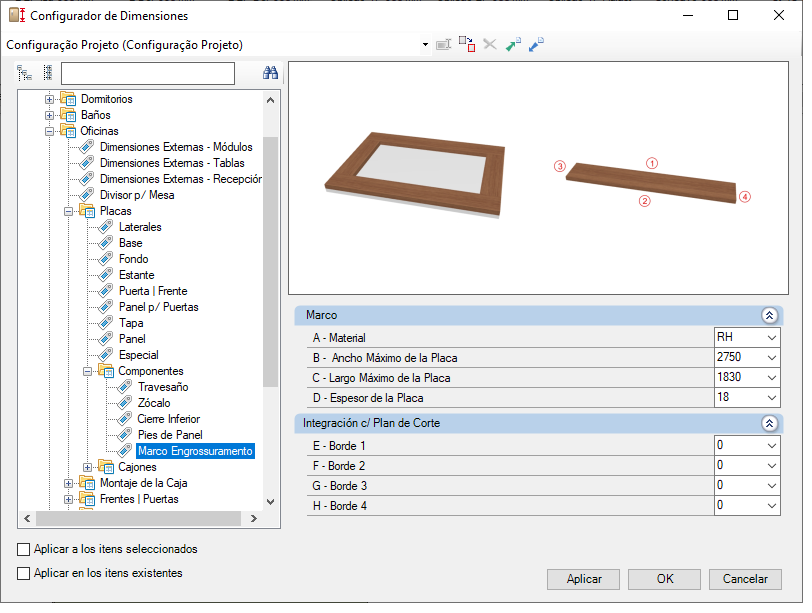Click the Cancelar button
This screenshot has width=812, height=613.
745,579
